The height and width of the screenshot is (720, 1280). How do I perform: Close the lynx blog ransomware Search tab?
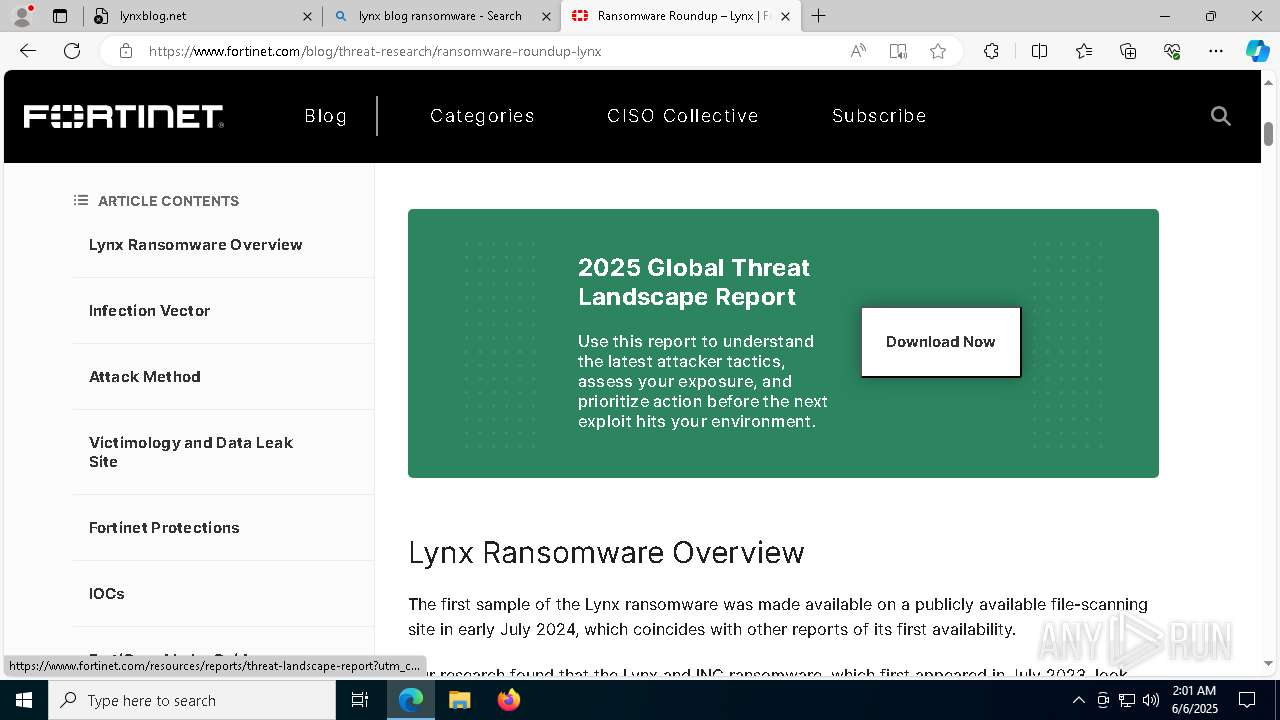(x=546, y=16)
